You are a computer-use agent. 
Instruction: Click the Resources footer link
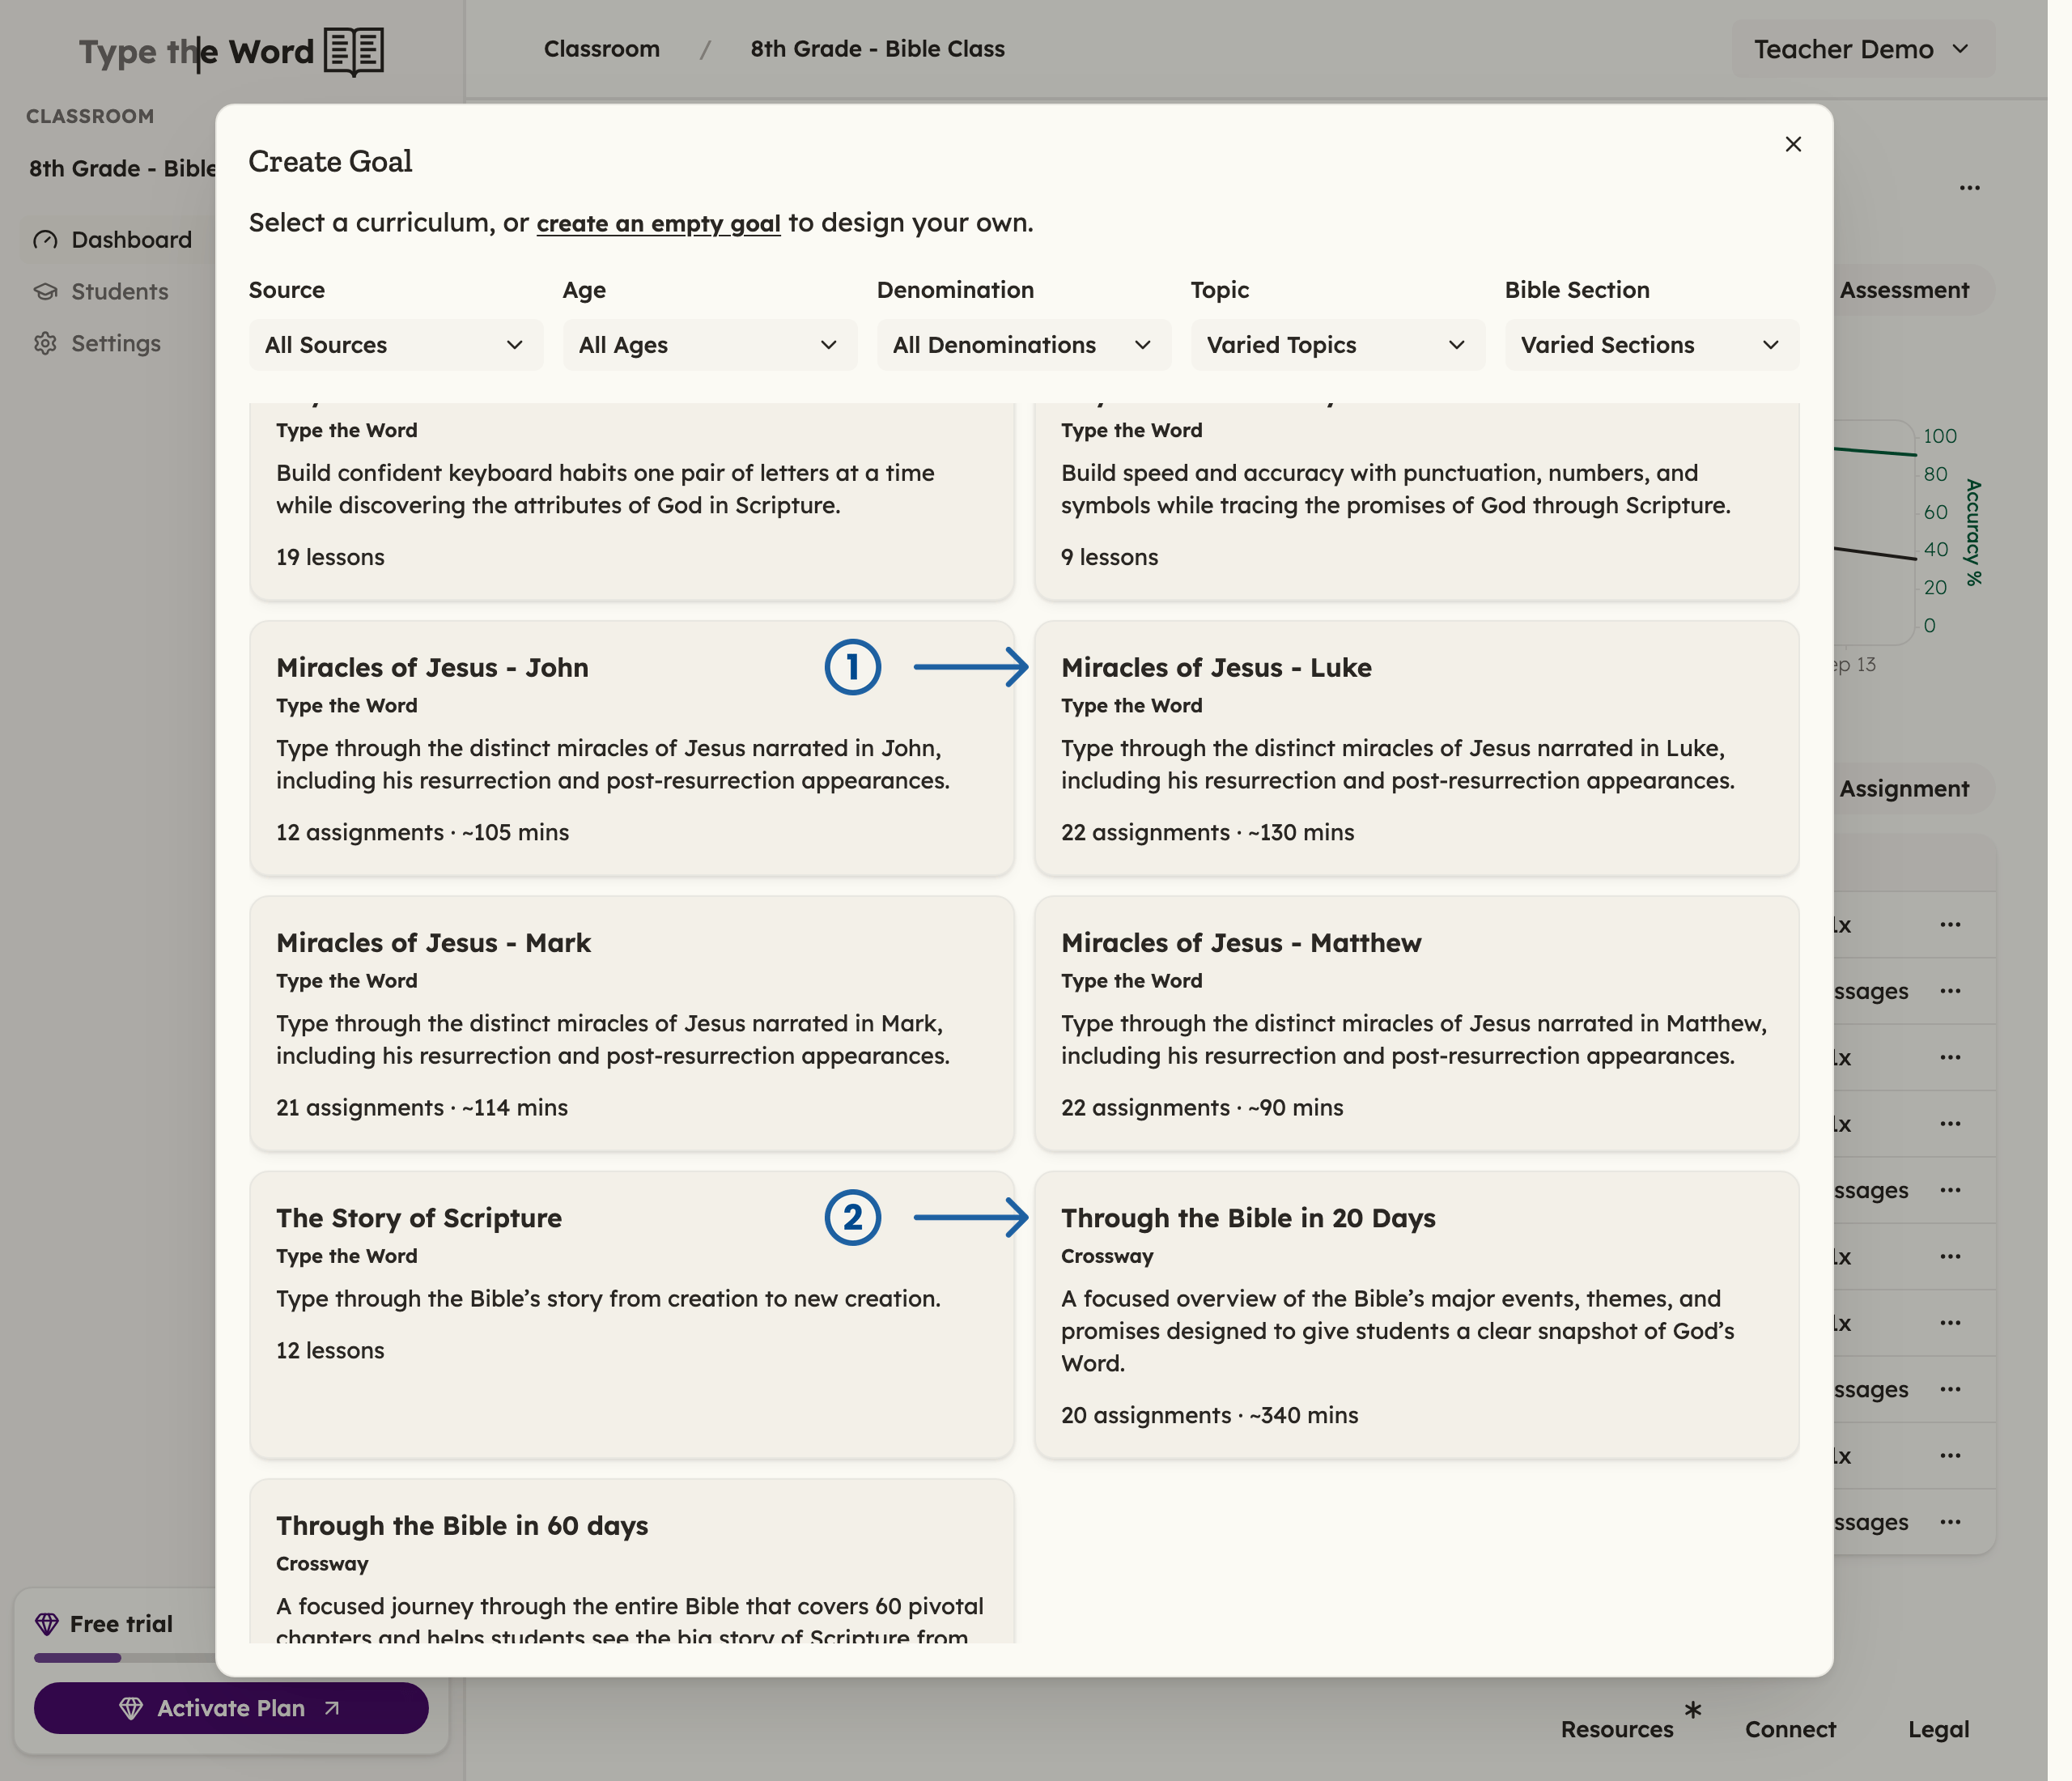(x=1617, y=1729)
